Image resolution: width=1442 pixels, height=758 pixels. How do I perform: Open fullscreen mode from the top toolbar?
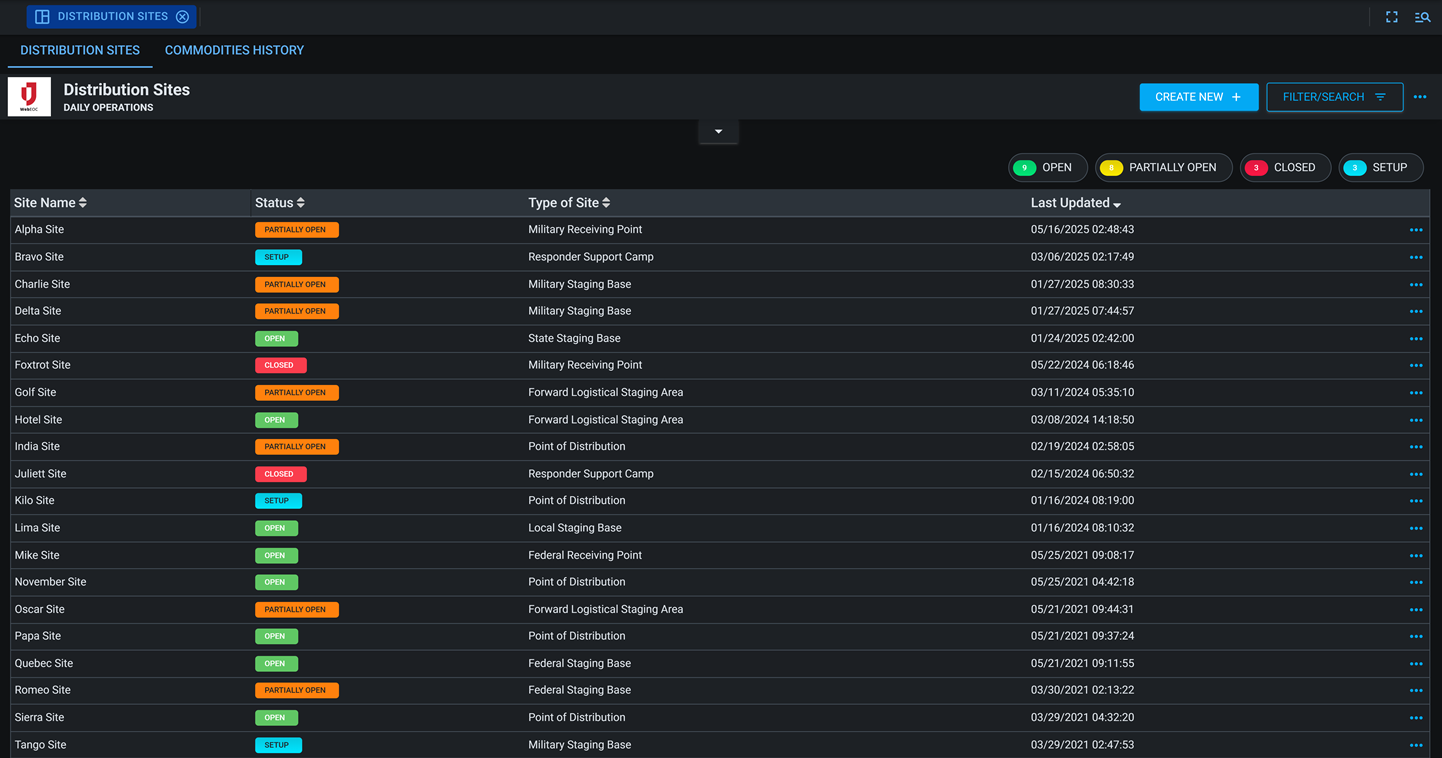[x=1391, y=16]
